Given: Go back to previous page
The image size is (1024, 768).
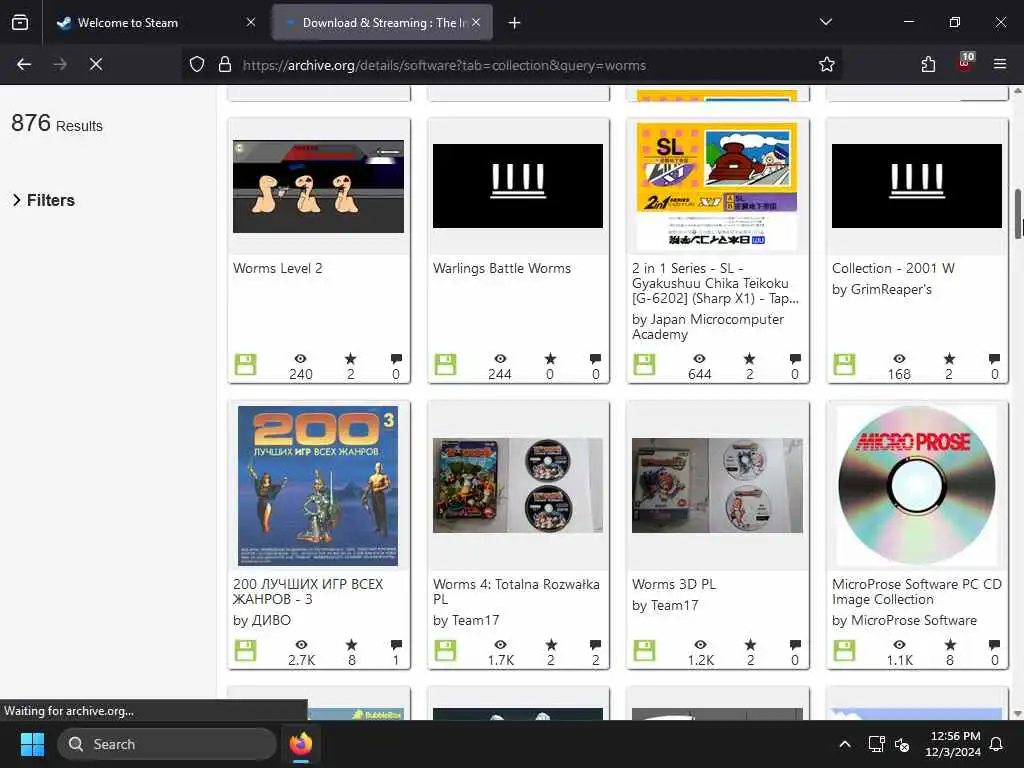Looking at the screenshot, I should pyautogui.click(x=24, y=64).
